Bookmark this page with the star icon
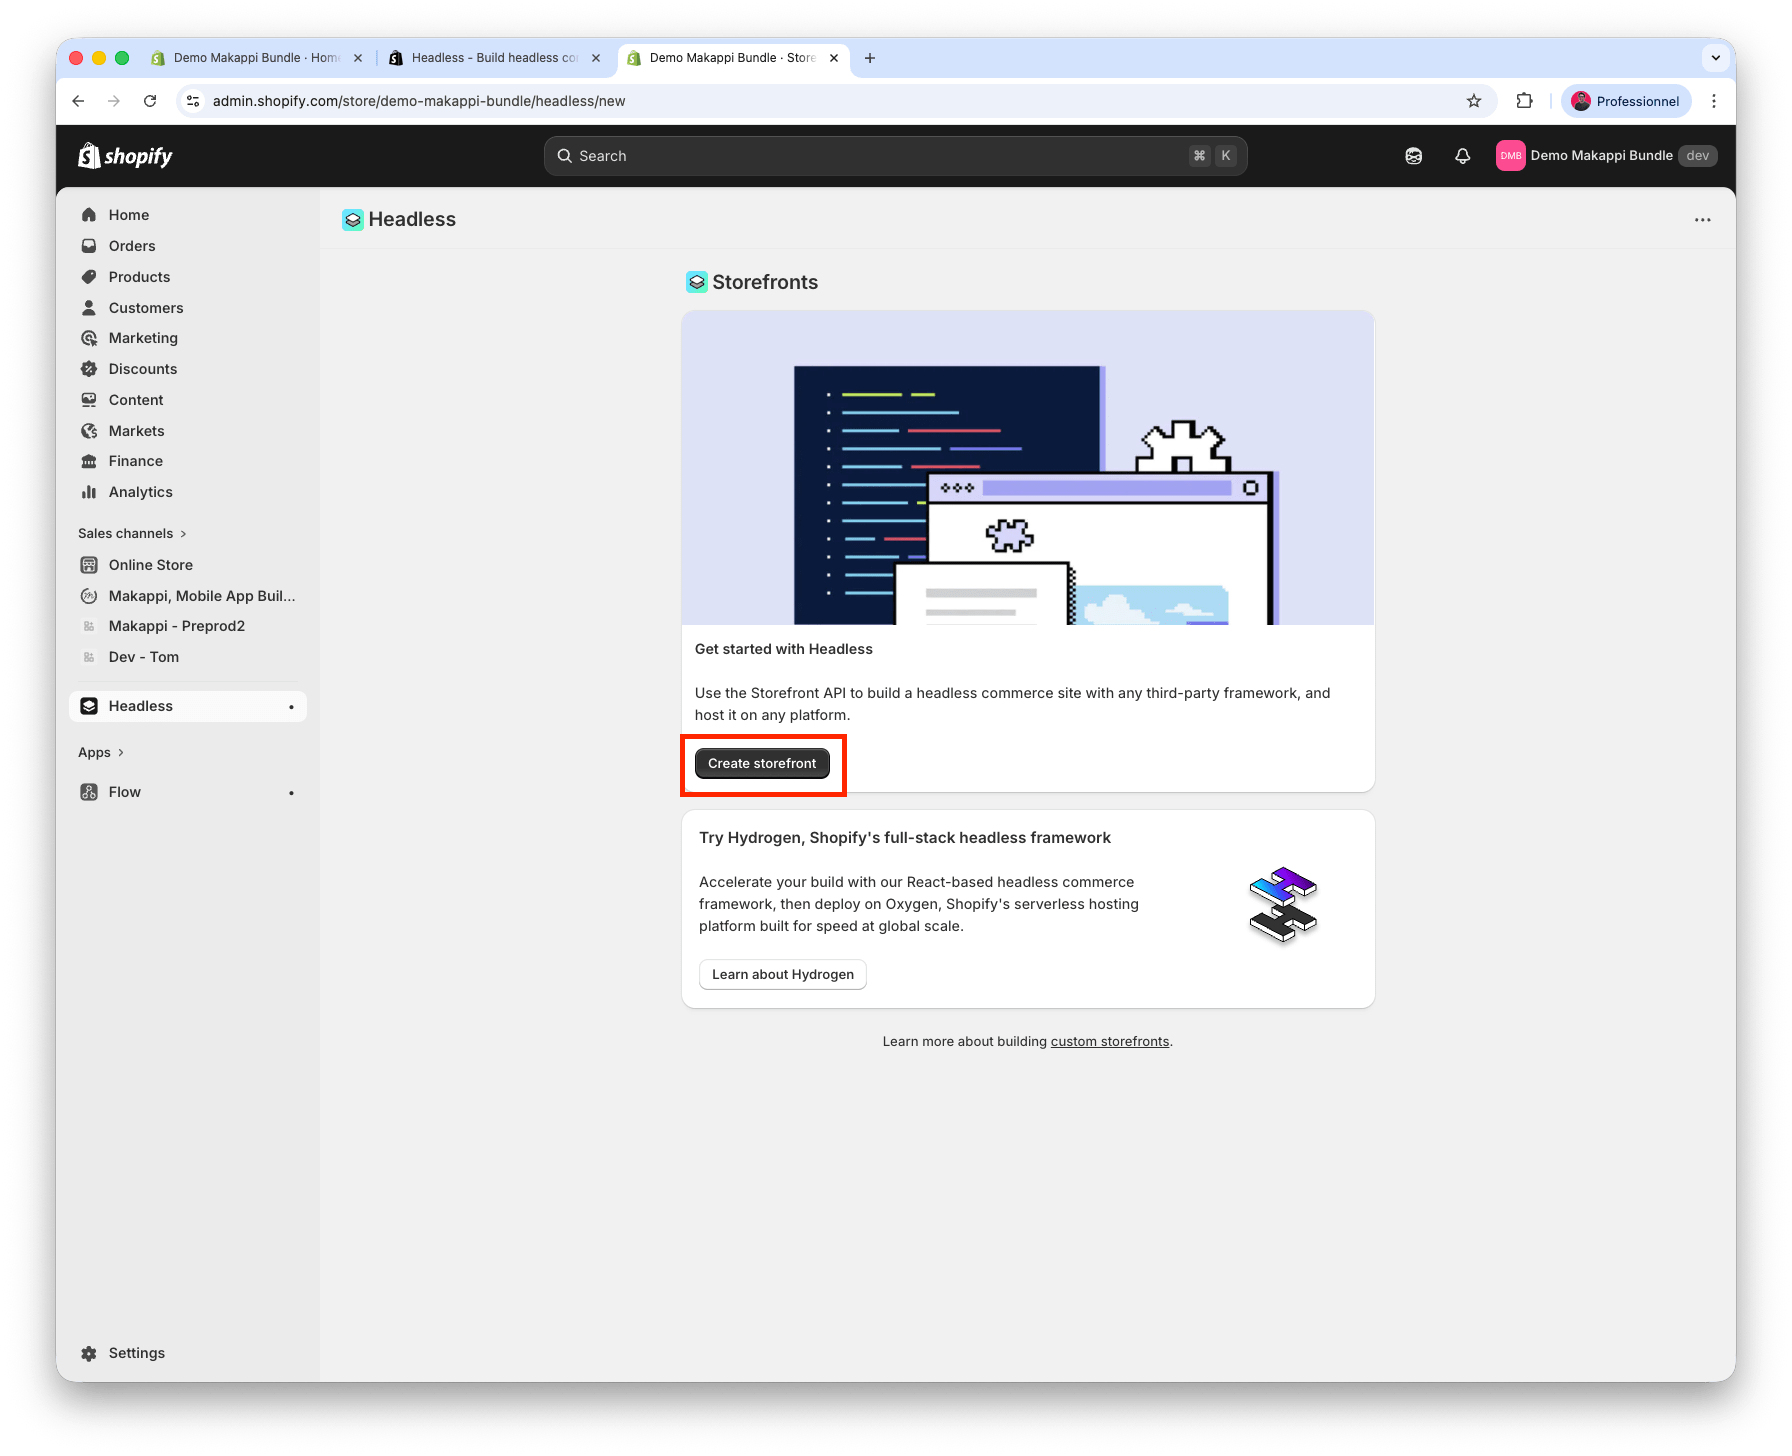 click(1473, 101)
